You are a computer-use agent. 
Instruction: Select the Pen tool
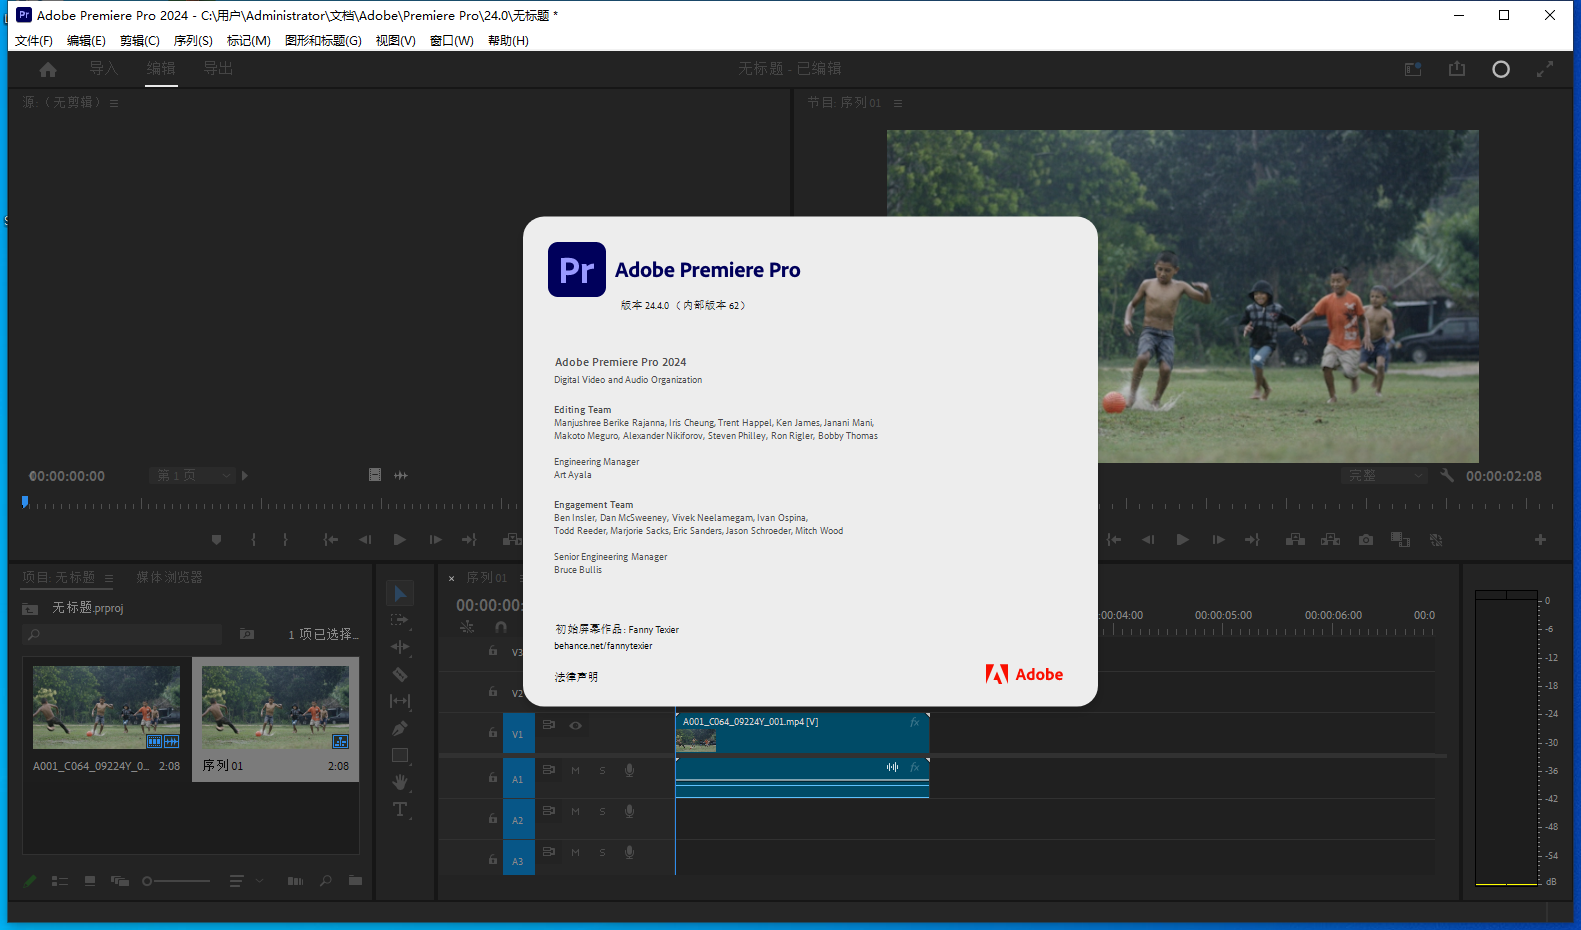tap(400, 728)
